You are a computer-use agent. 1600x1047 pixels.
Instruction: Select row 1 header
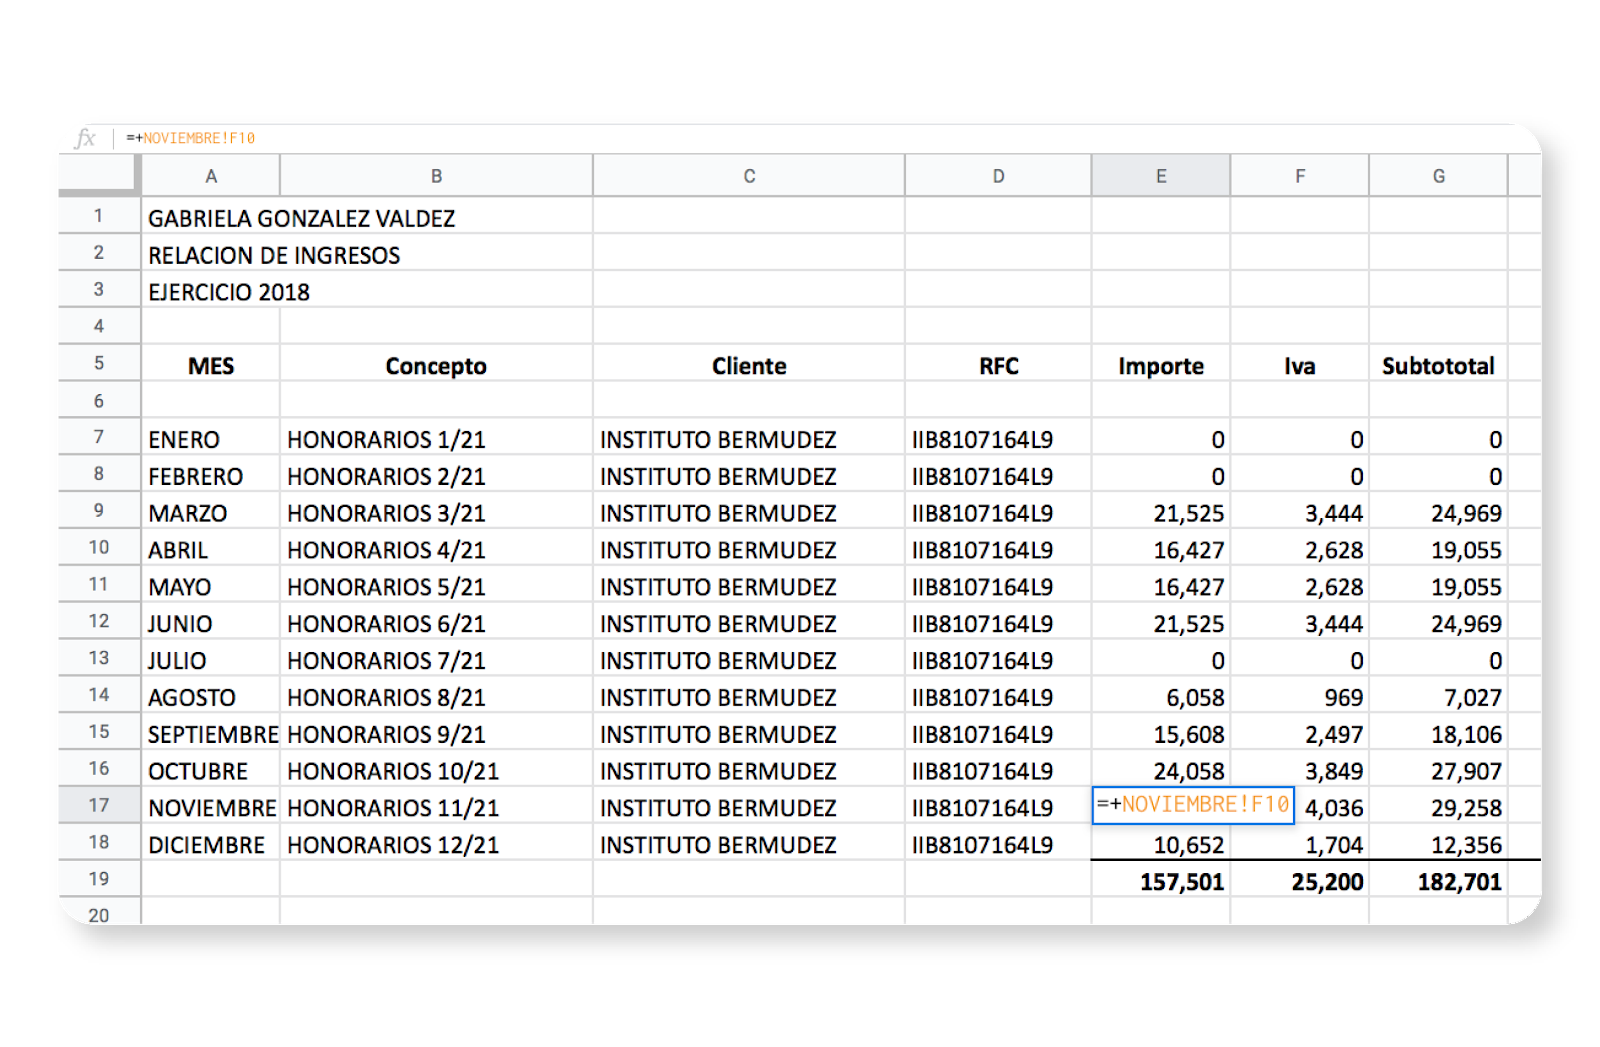pyautogui.click(x=99, y=215)
